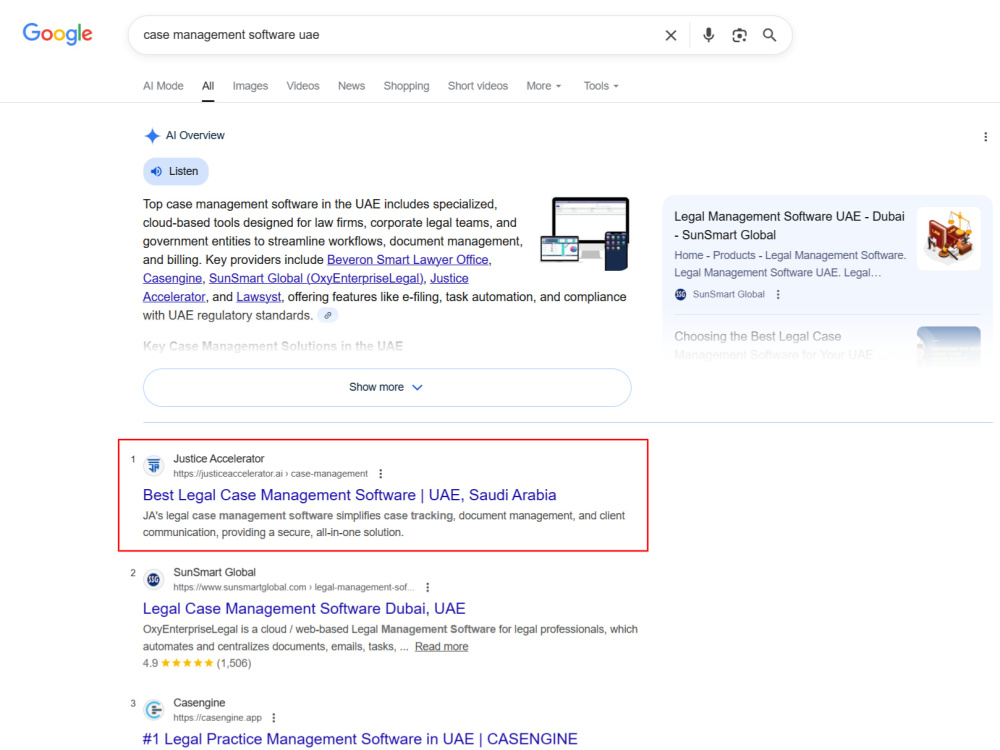Click SunSmart Global favicon in side card
1000x750 pixels.
pyautogui.click(x=680, y=294)
